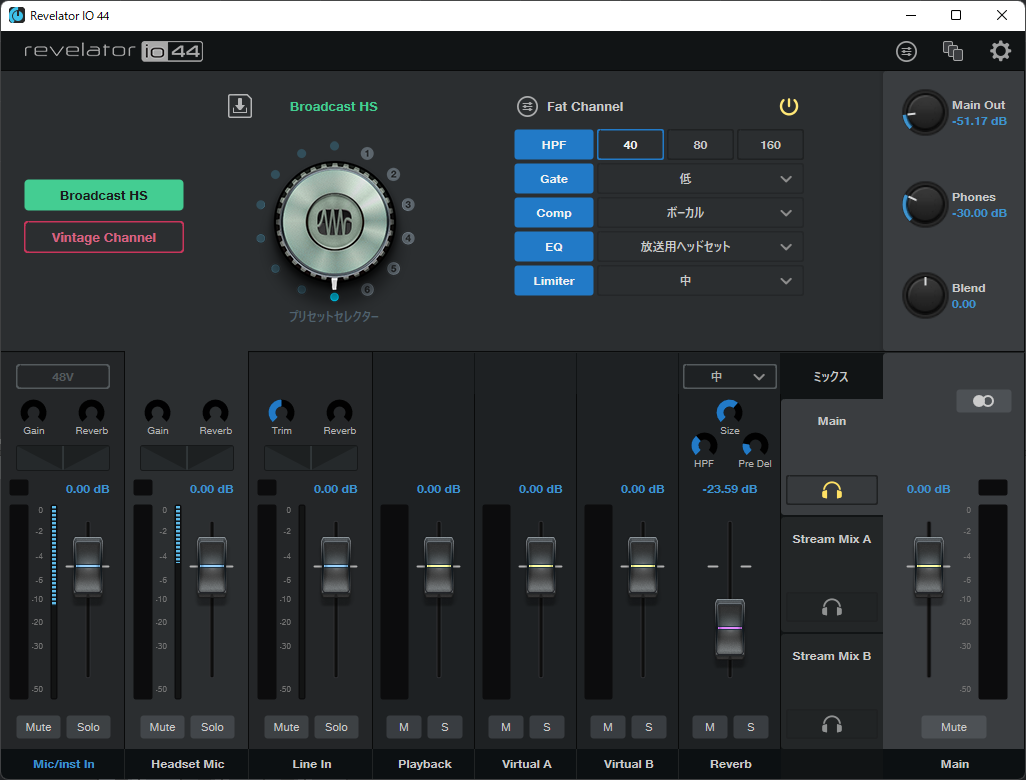
Task: Mute the Virtual A channel
Action: pyautogui.click(x=506, y=727)
